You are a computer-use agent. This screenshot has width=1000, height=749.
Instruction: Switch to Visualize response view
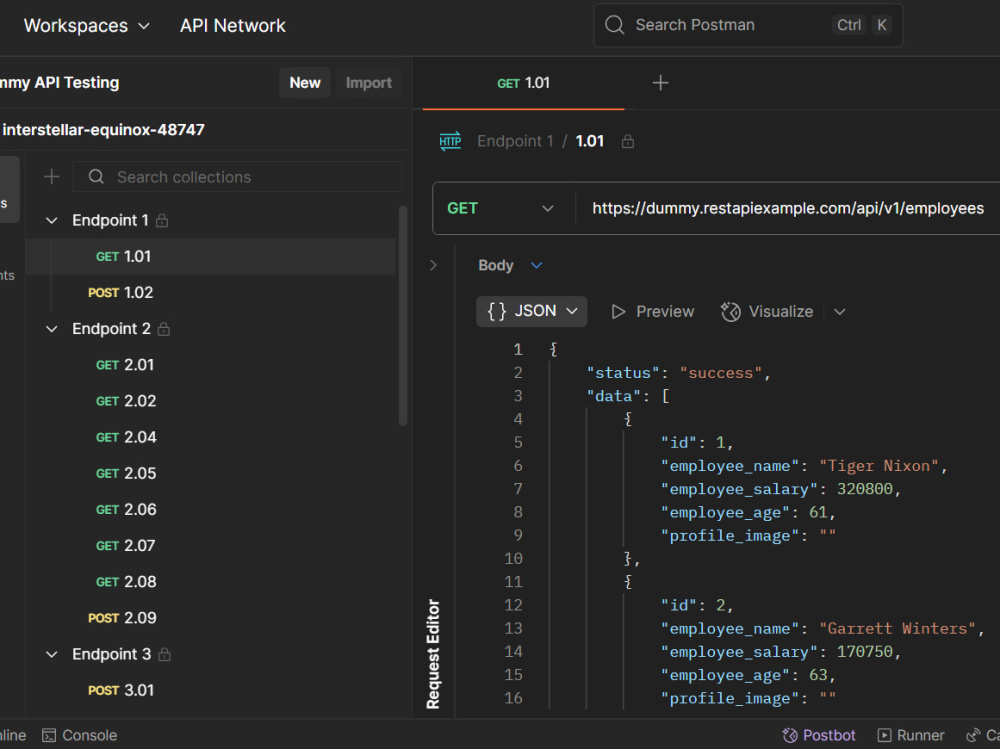point(767,311)
